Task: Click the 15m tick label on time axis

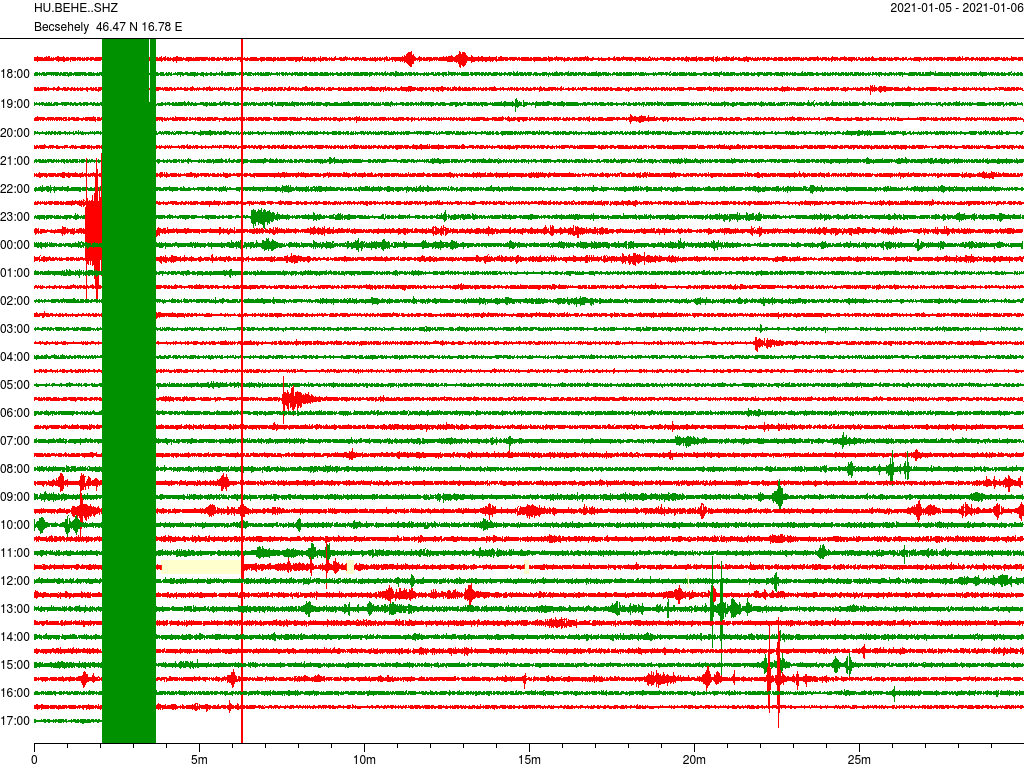Action: pyautogui.click(x=529, y=761)
